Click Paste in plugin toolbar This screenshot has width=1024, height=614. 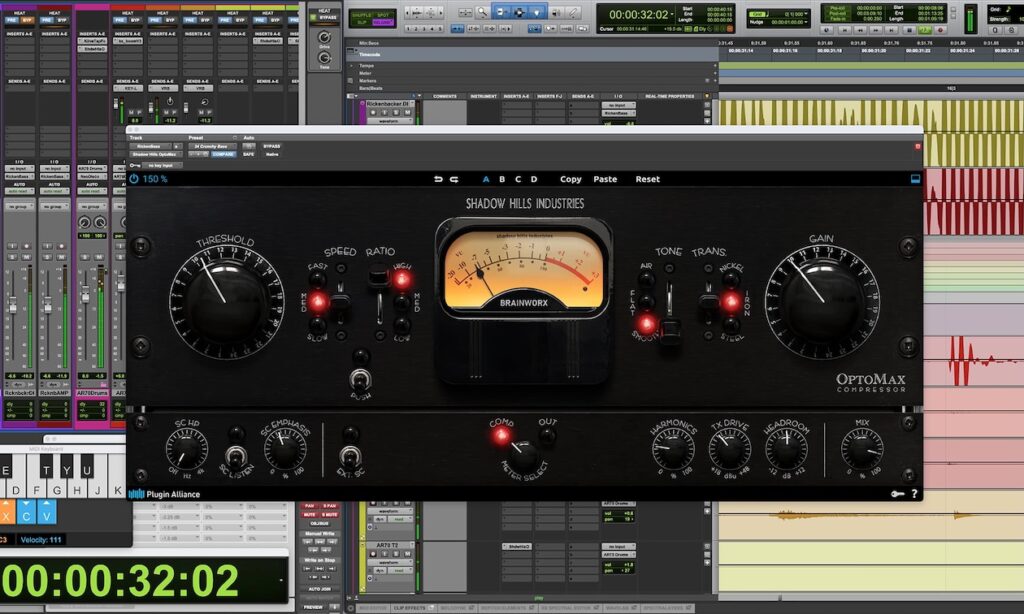click(605, 179)
